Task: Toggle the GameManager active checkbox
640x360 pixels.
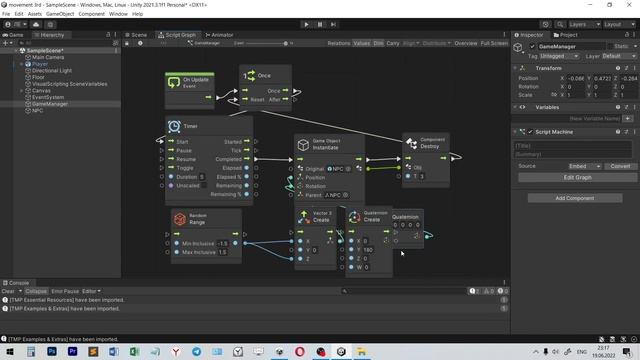Action: (532, 47)
